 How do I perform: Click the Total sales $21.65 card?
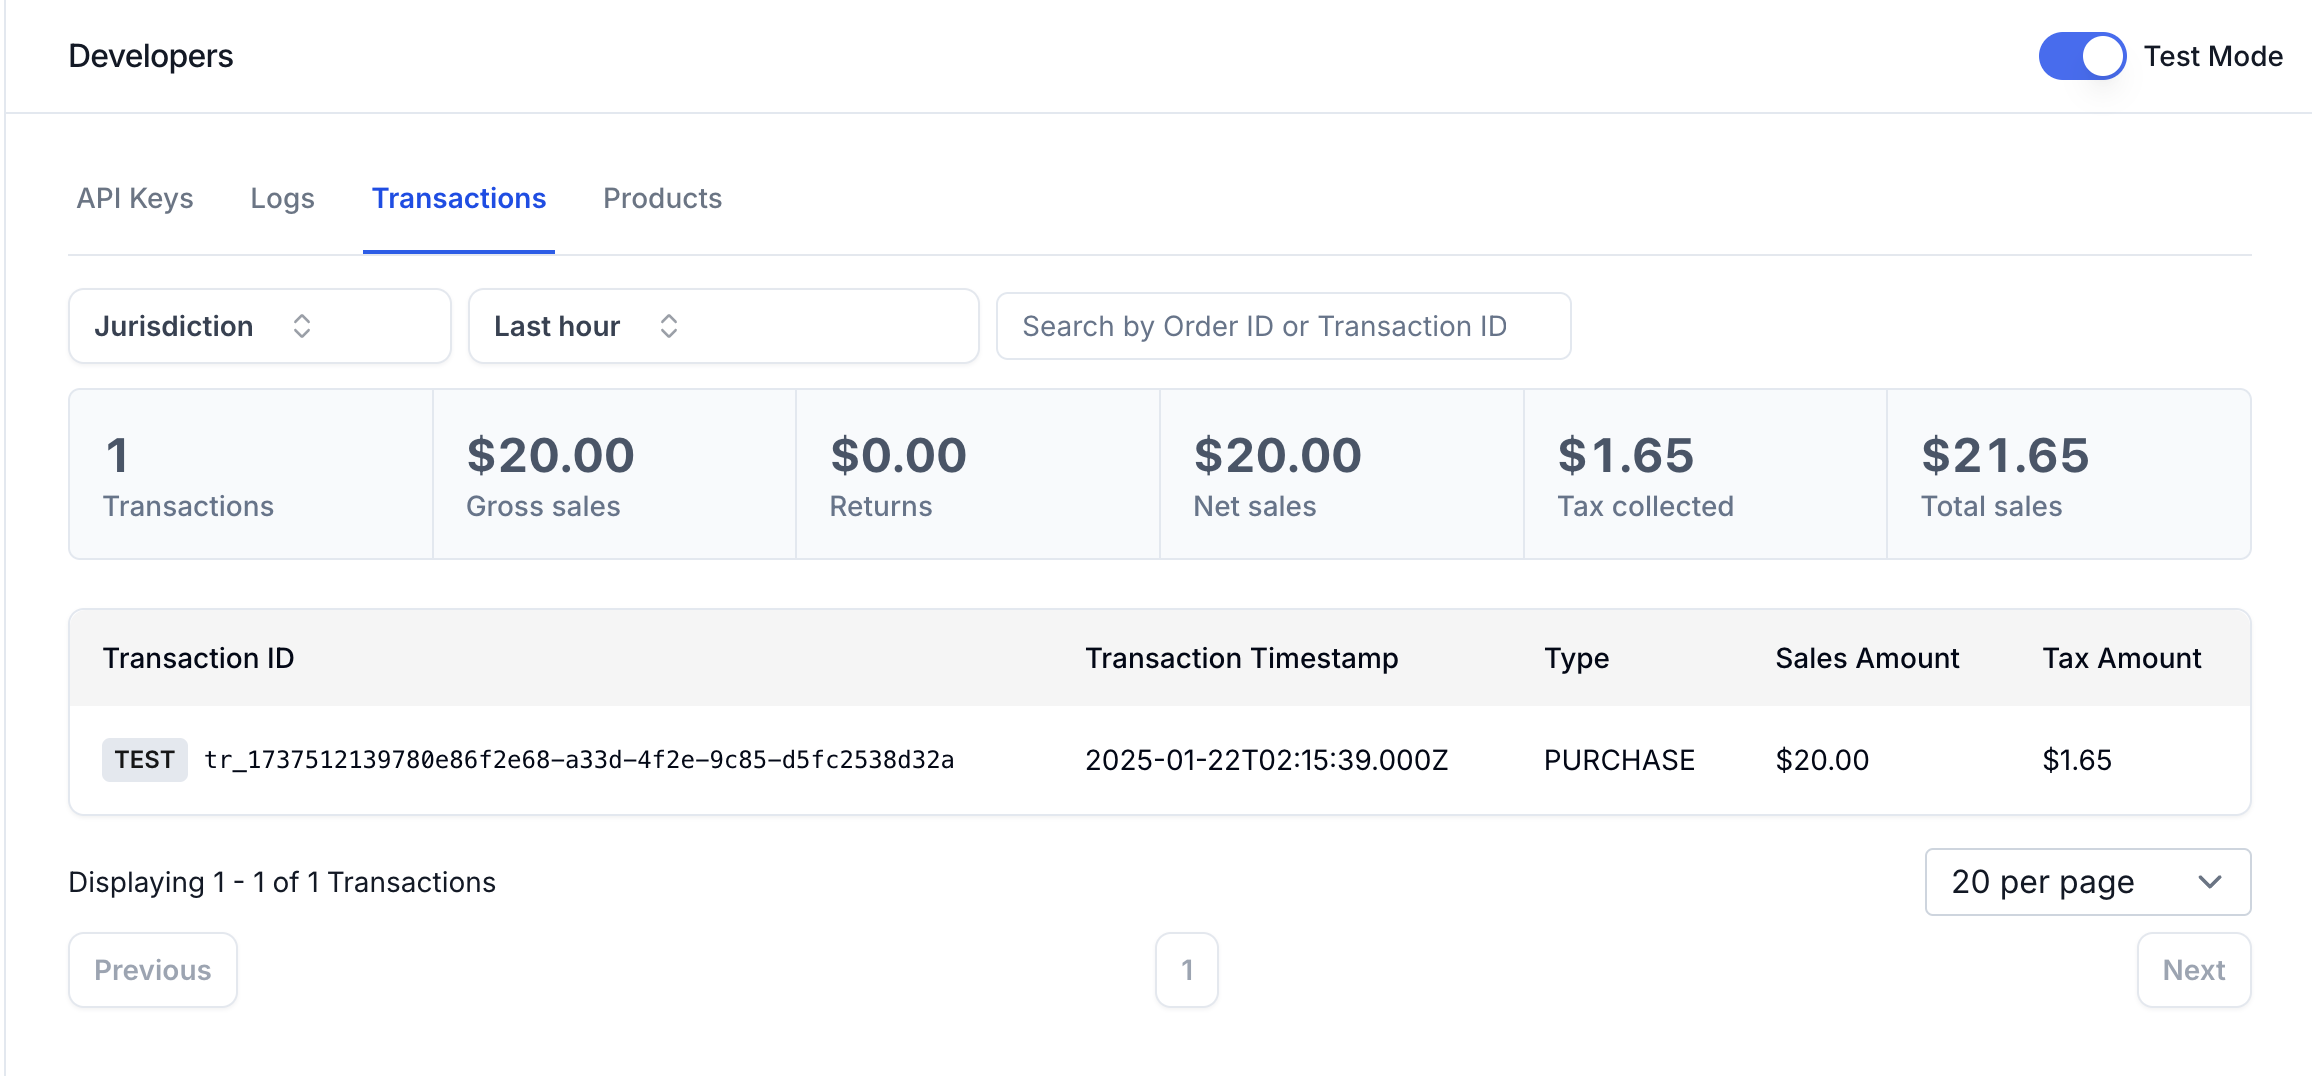coord(2069,474)
